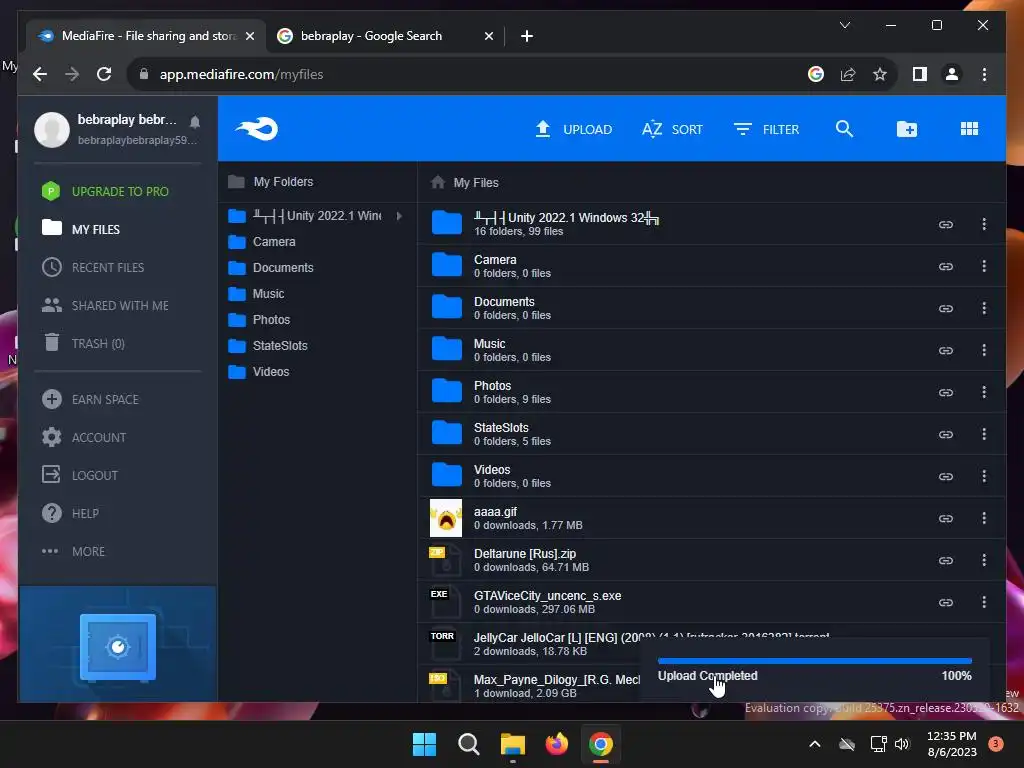Select Camera folder in folder tree
Viewport: 1024px width, 768px height.
point(262,242)
